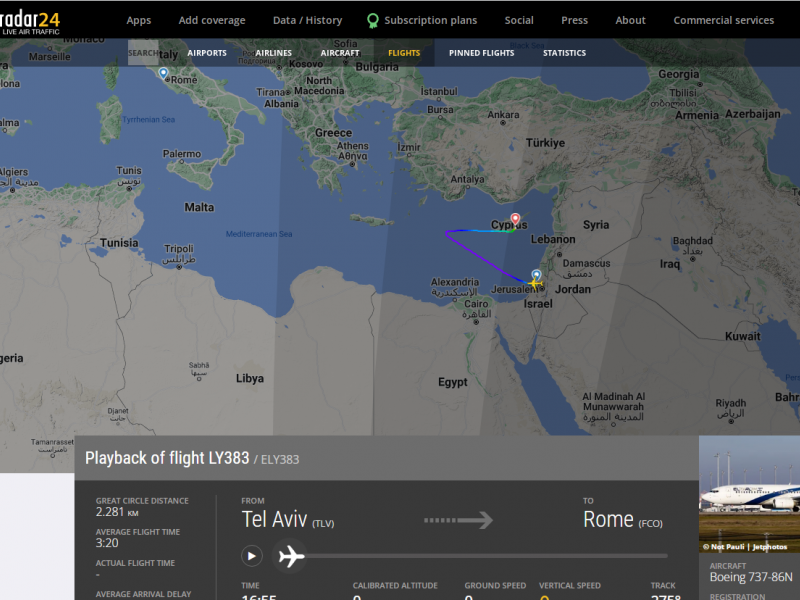Start flight playback with play button
The image size is (800, 600).
point(252,556)
